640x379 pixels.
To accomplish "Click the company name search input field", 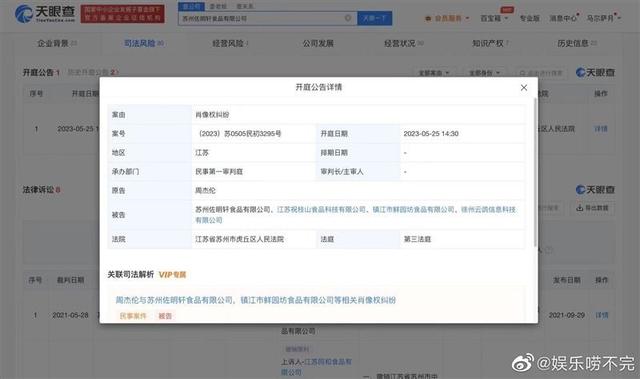I will pyautogui.click(x=261, y=18).
